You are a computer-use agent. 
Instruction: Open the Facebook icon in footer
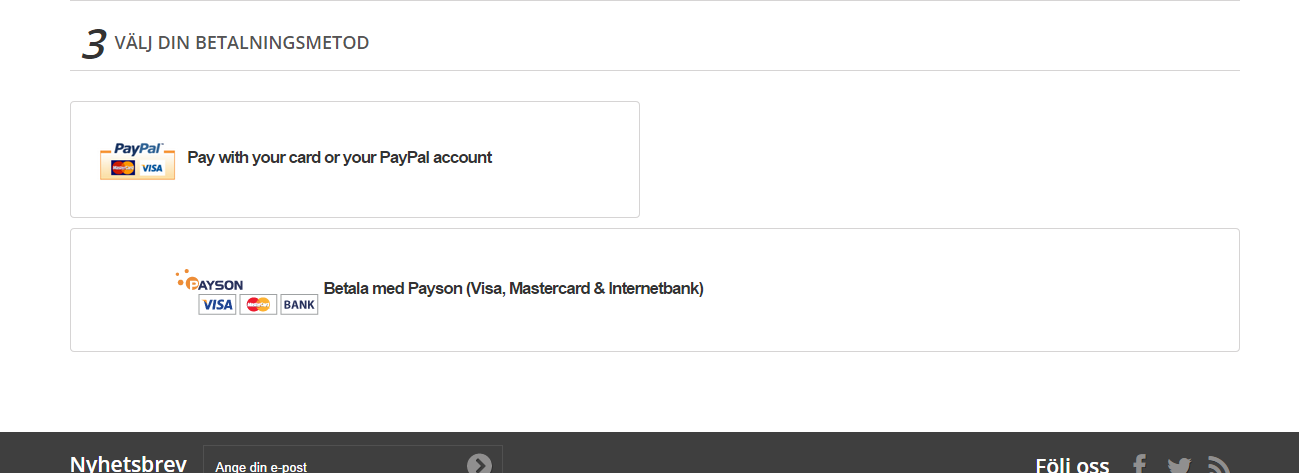(x=1139, y=465)
